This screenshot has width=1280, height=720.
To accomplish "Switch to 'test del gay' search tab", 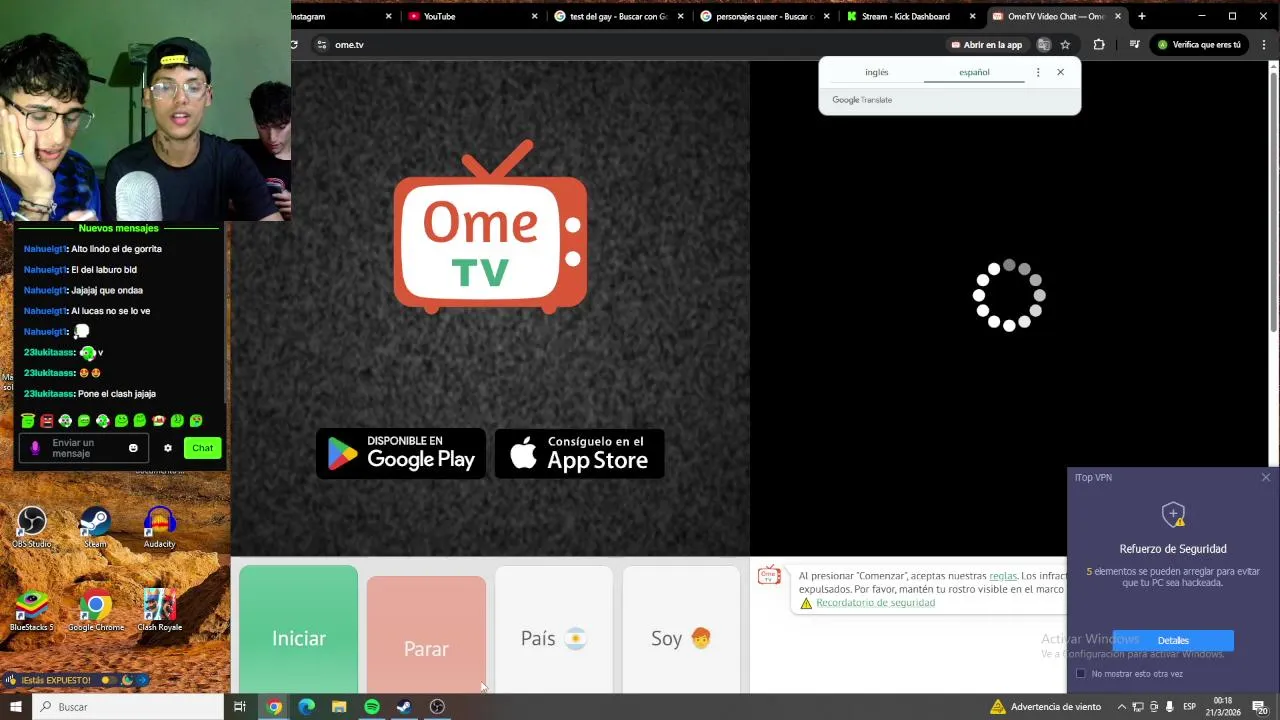I will [x=619, y=16].
